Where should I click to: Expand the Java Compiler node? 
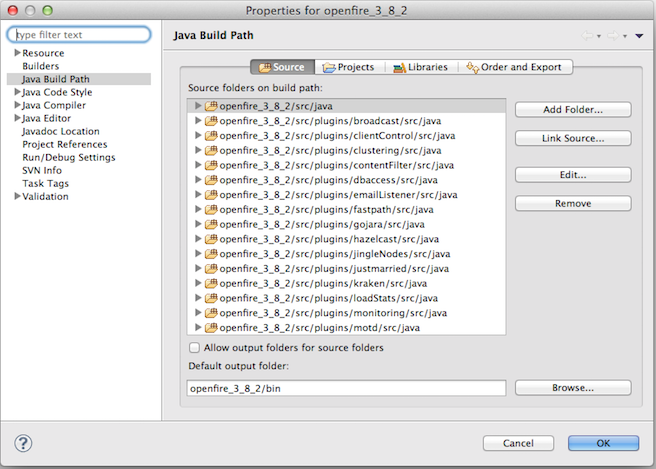pos(17,105)
